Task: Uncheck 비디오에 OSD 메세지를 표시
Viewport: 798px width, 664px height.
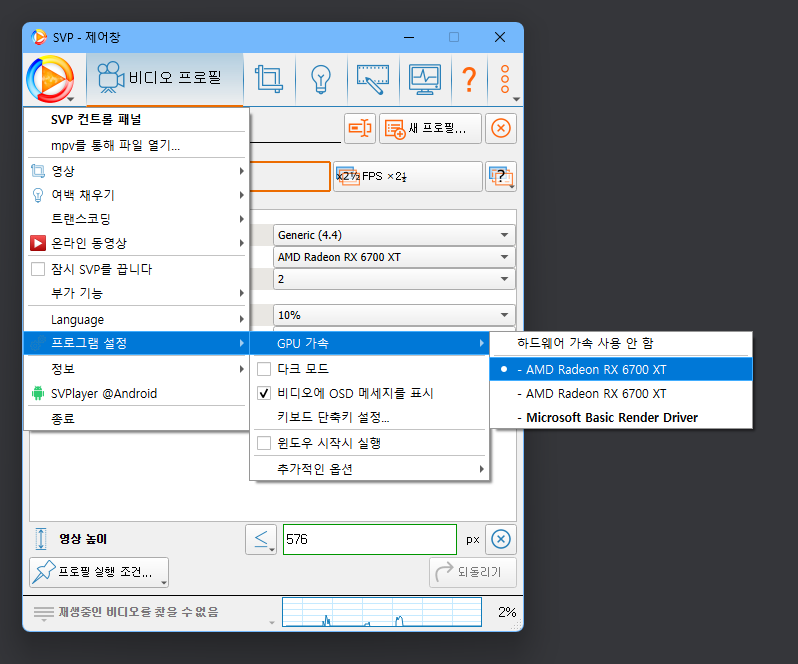Action: 264,393
